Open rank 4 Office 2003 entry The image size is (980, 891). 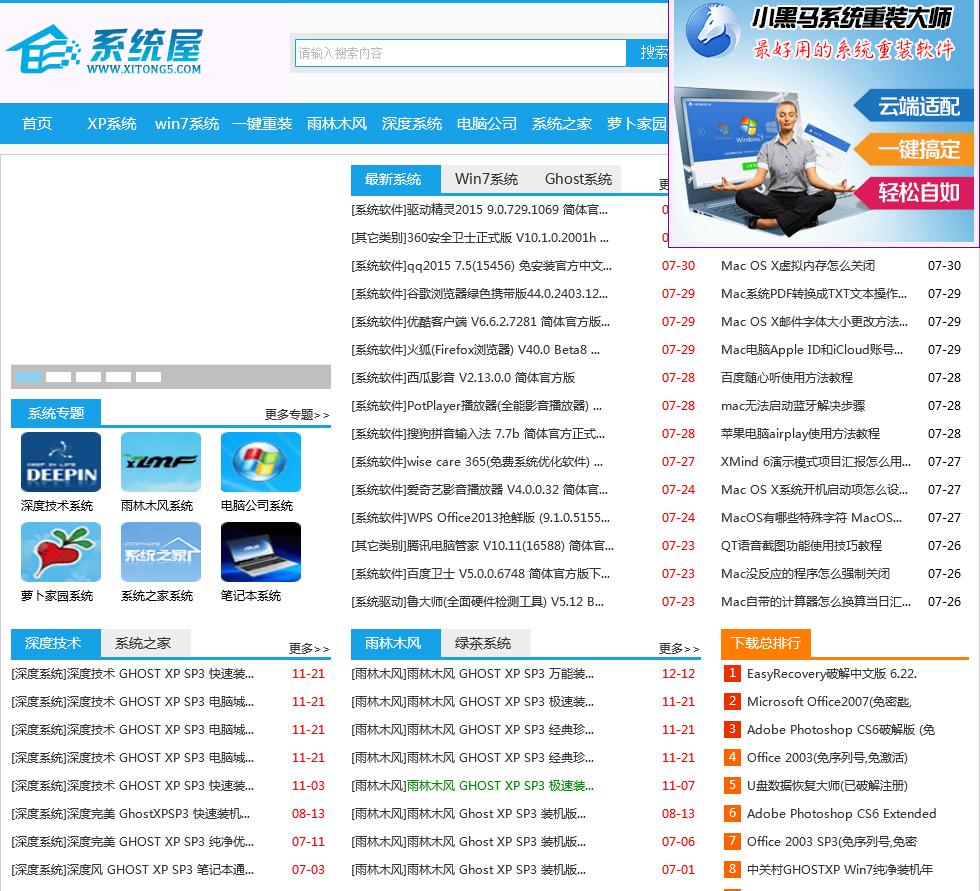click(x=827, y=758)
